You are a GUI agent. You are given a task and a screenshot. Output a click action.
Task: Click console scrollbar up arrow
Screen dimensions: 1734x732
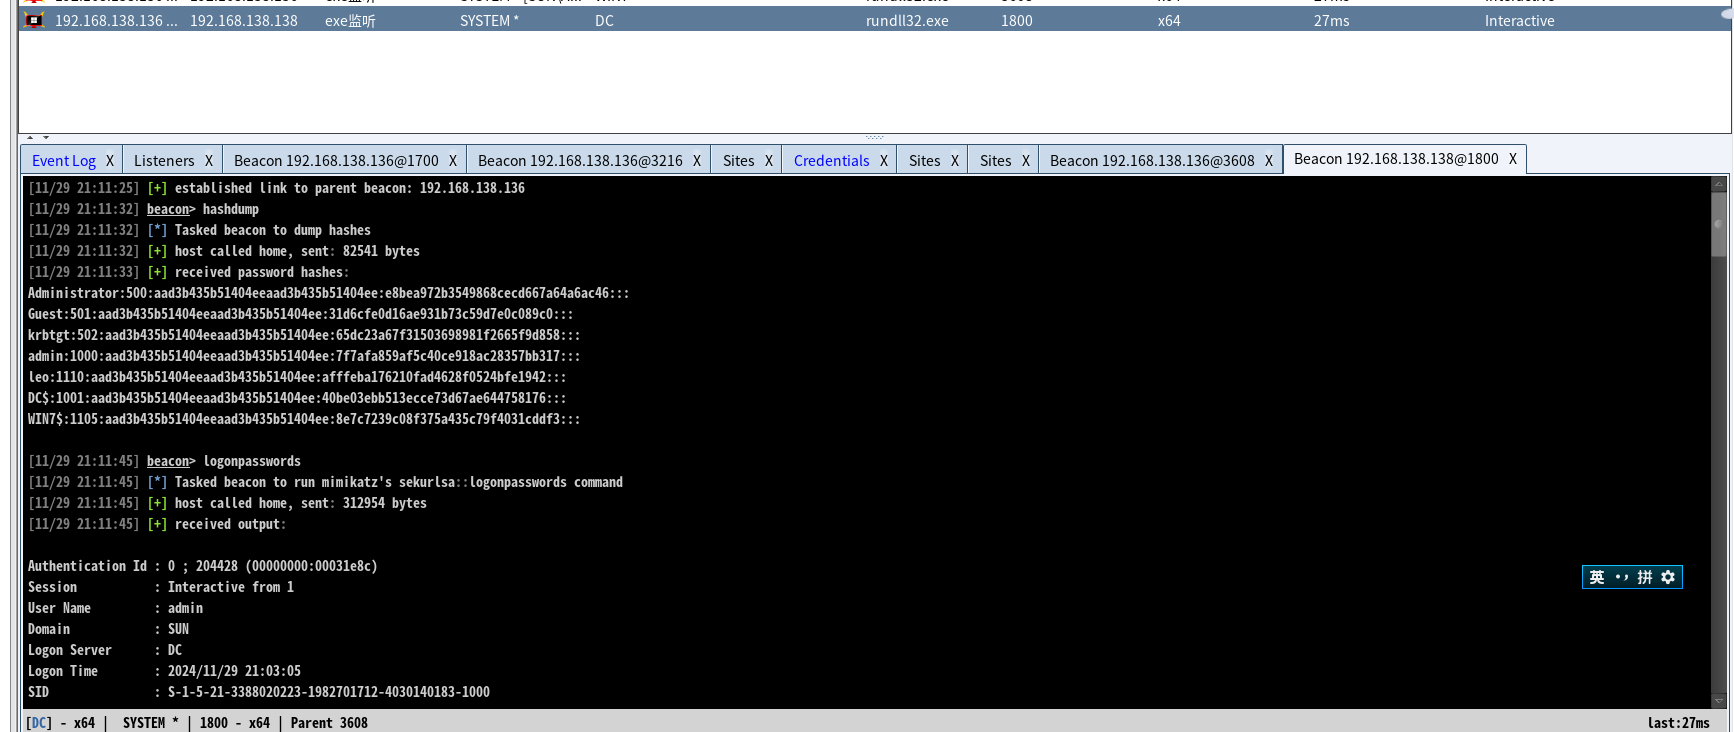[1719, 184]
